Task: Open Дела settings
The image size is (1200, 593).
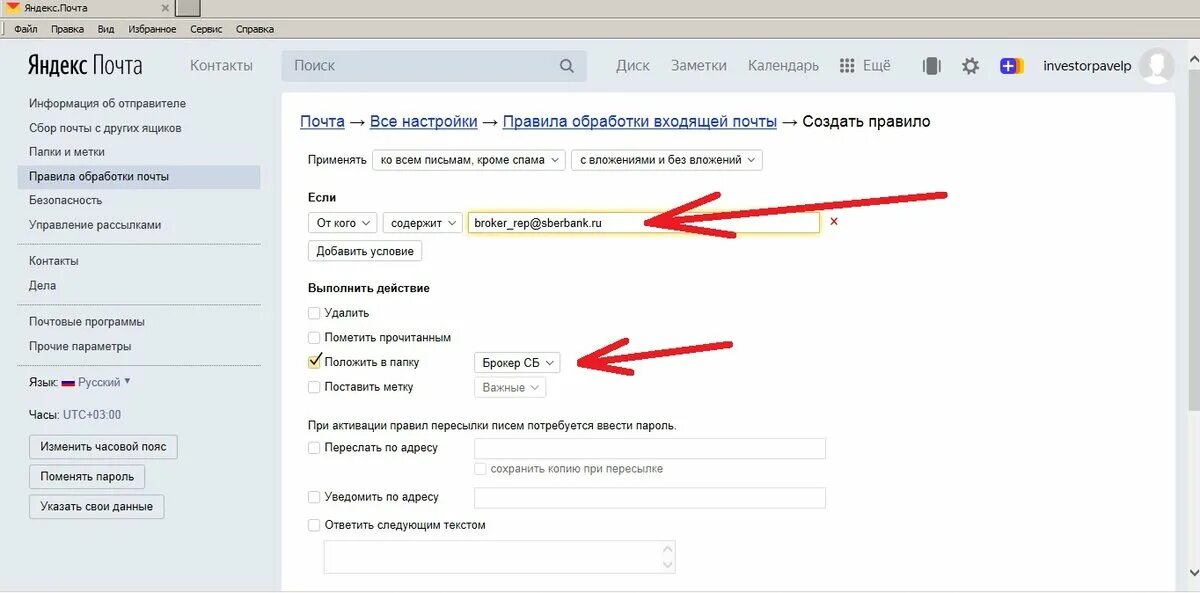Action: point(42,286)
